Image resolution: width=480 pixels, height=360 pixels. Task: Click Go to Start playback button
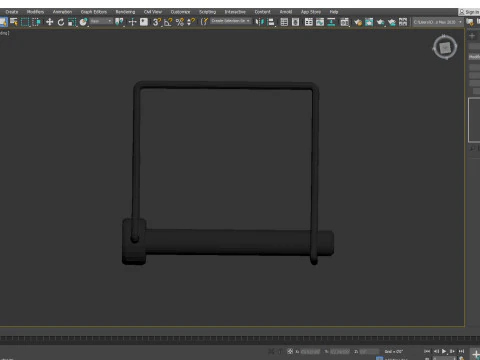click(x=427, y=351)
